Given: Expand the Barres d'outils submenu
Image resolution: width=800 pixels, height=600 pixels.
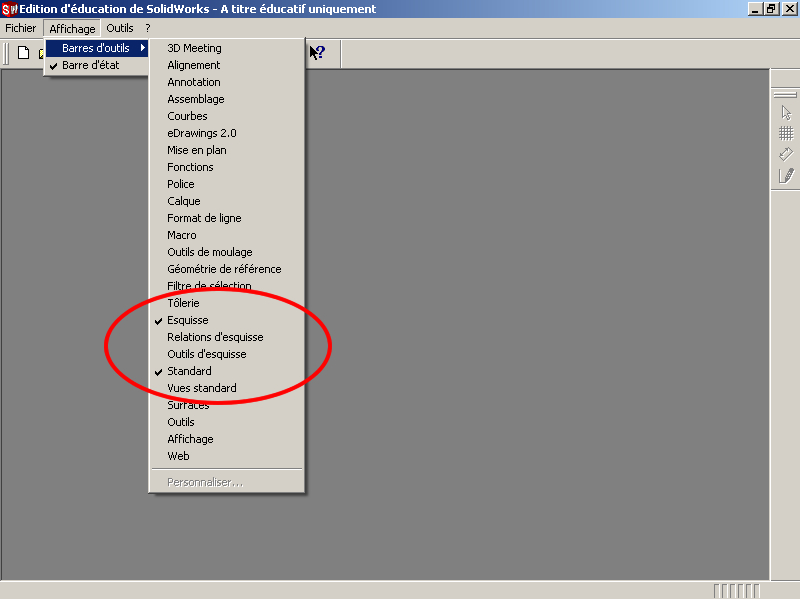Looking at the screenshot, I should (x=97, y=48).
